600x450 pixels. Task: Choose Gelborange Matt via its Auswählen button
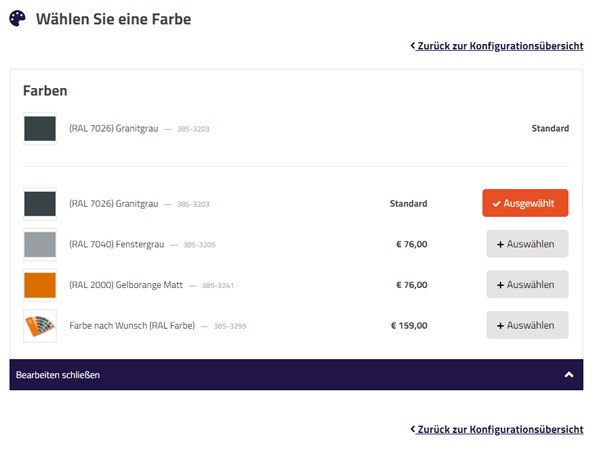(527, 285)
